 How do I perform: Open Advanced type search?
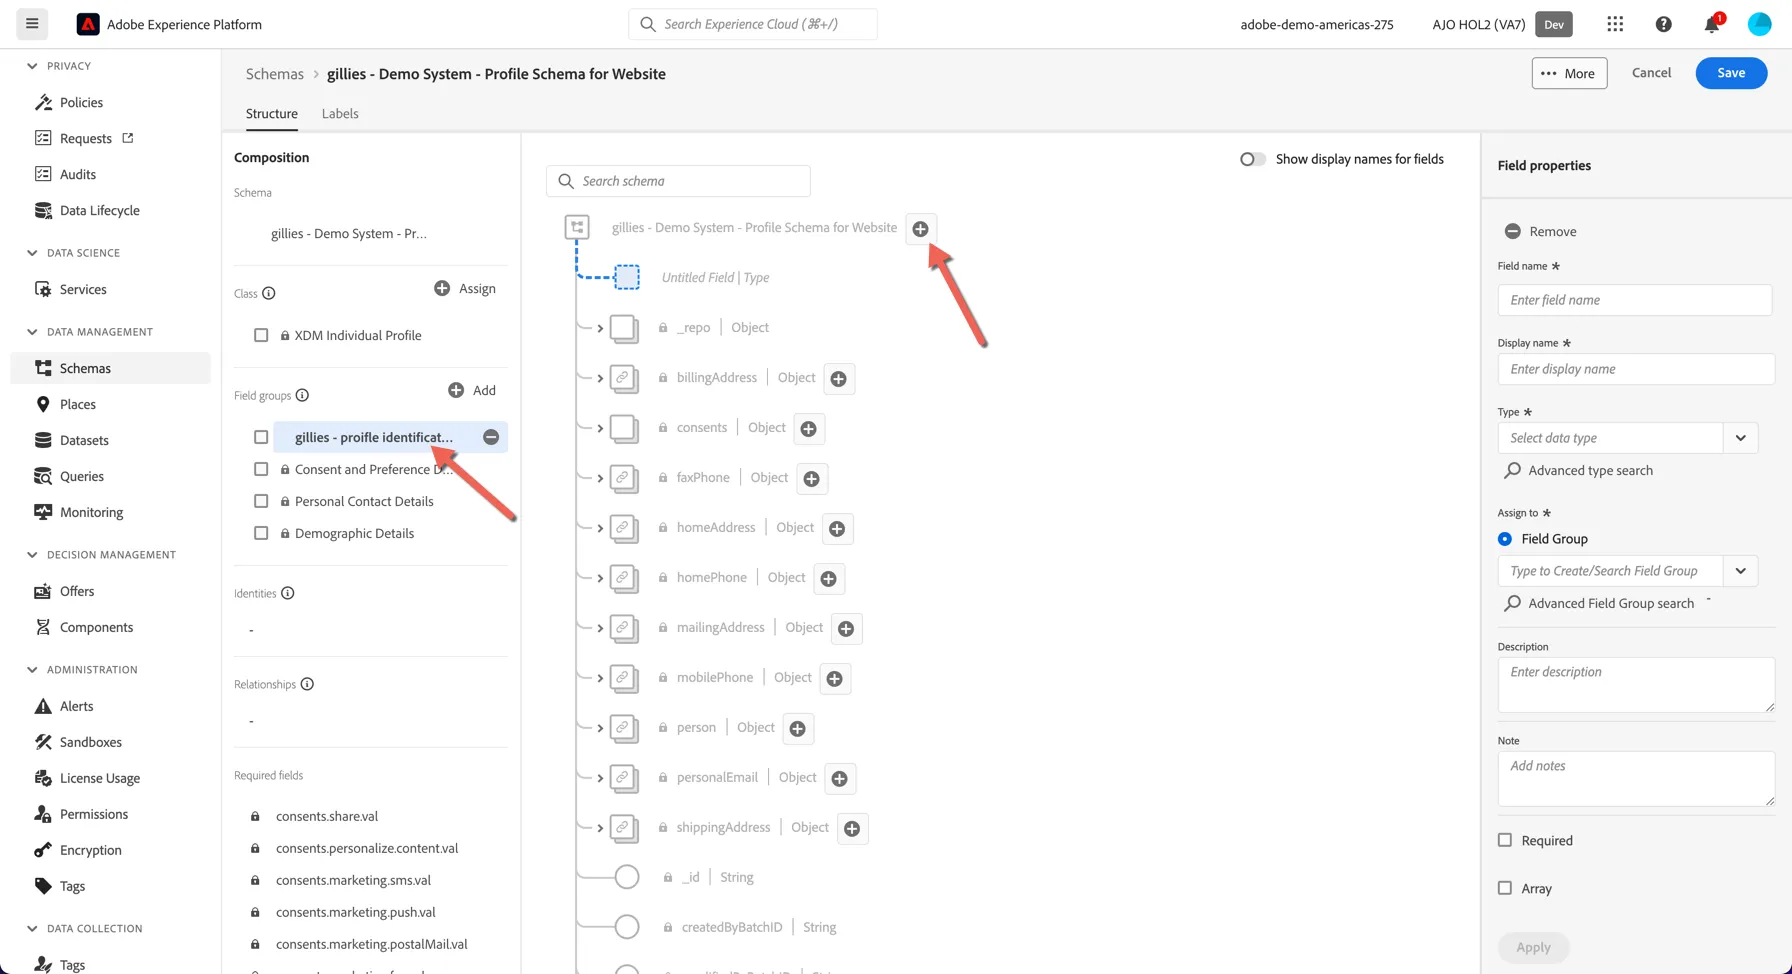1579,470
